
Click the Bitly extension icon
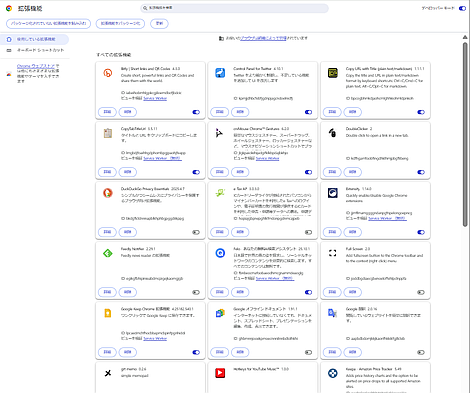pyautogui.click(x=108, y=73)
